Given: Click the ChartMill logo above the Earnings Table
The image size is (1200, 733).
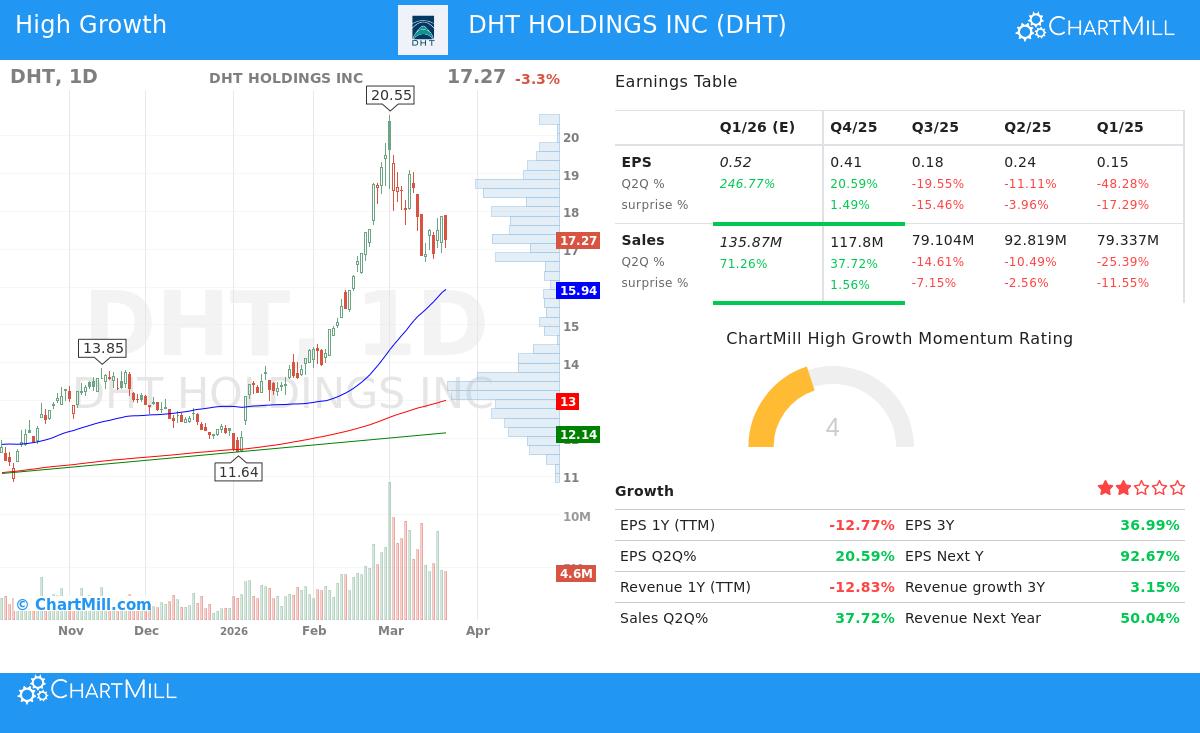Looking at the screenshot, I should [1094, 27].
